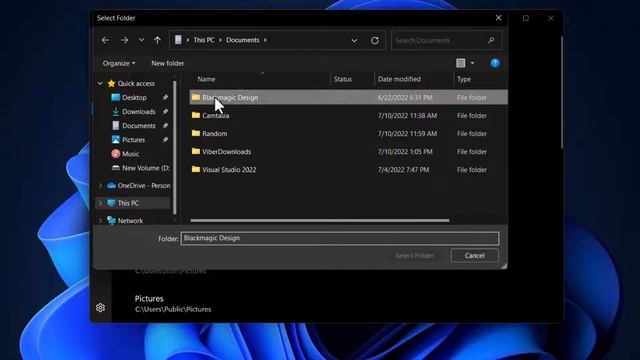Select OneDrive - Personal in the sidebar
Viewport: 640px width, 360px height.
(x=144, y=185)
